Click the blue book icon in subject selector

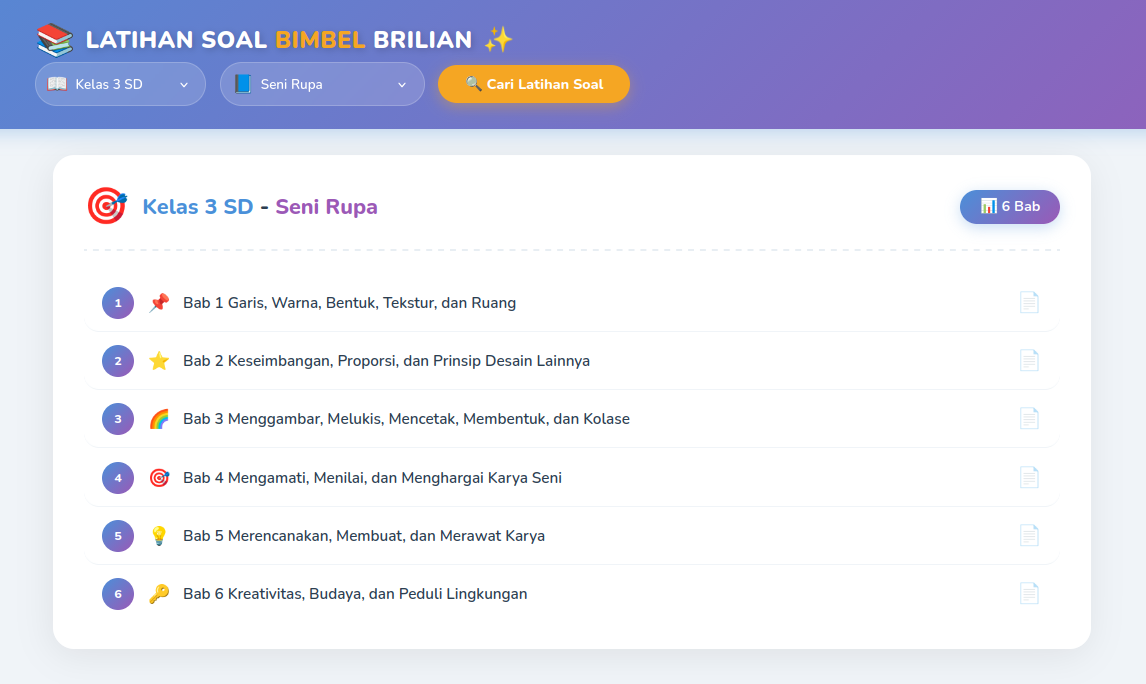[x=243, y=84]
